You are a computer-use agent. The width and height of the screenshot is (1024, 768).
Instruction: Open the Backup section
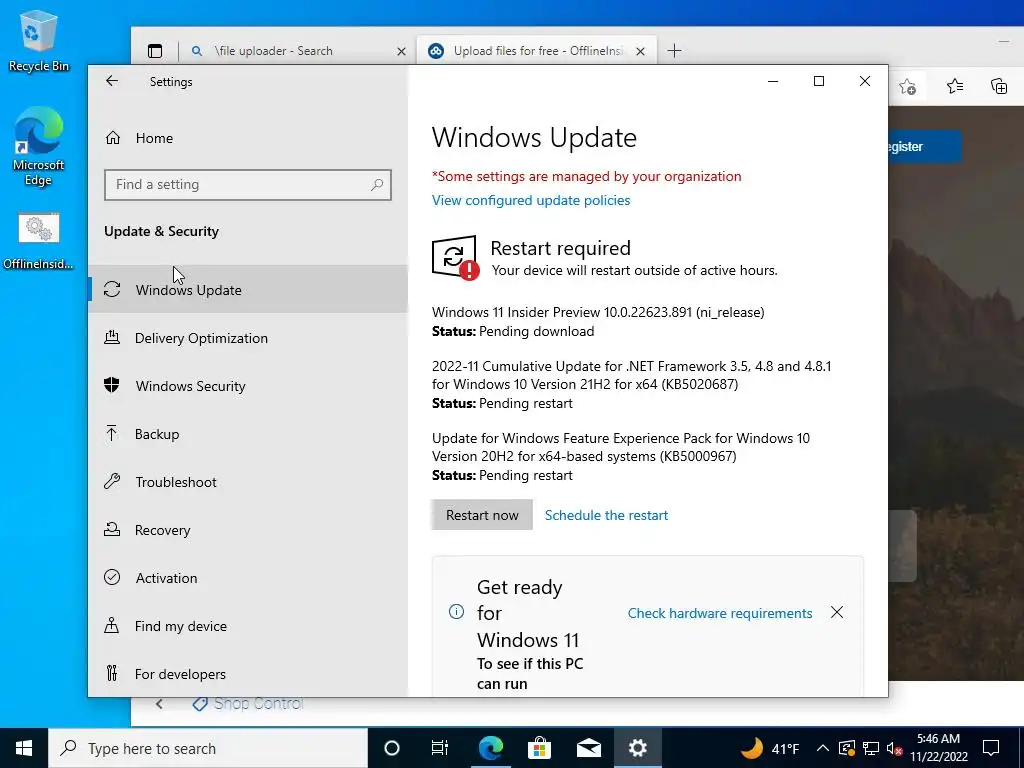point(248,434)
